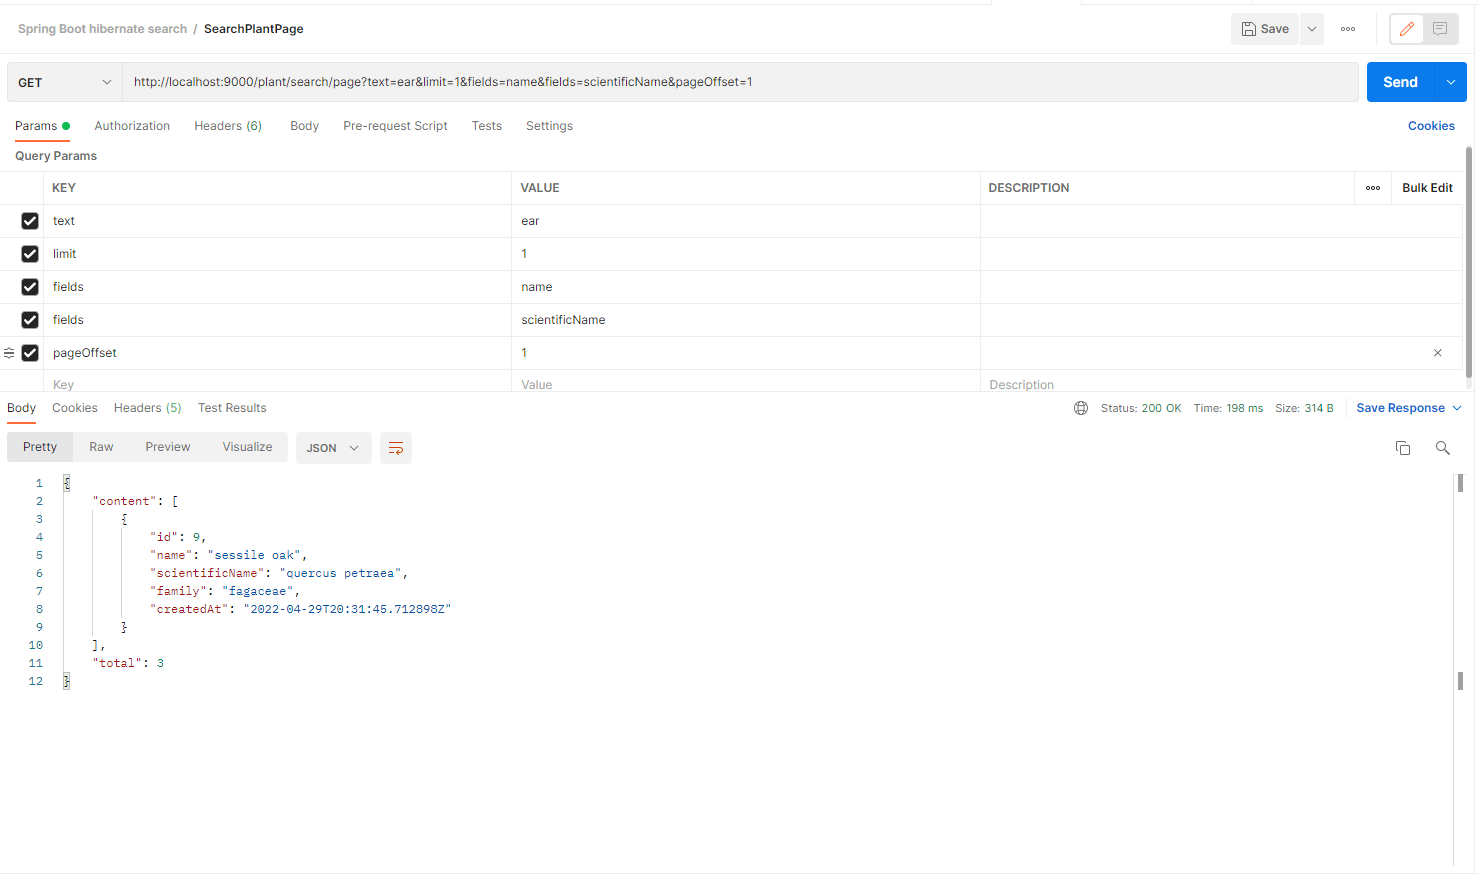Open the three-dots menu beside Save
The width and height of the screenshot is (1479, 874).
tap(1348, 29)
